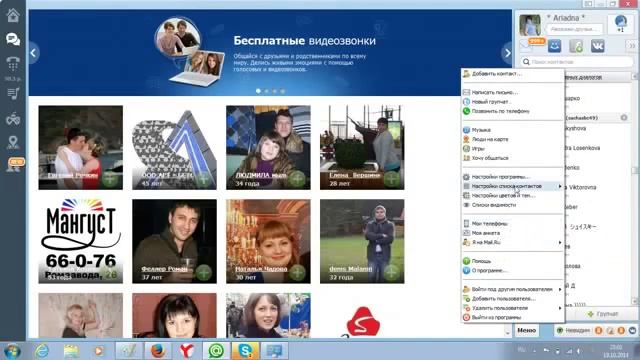The width and height of the screenshot is (640, 360).
Task: Choose Добавить пользователя menu item
Action: coord(513,298)
